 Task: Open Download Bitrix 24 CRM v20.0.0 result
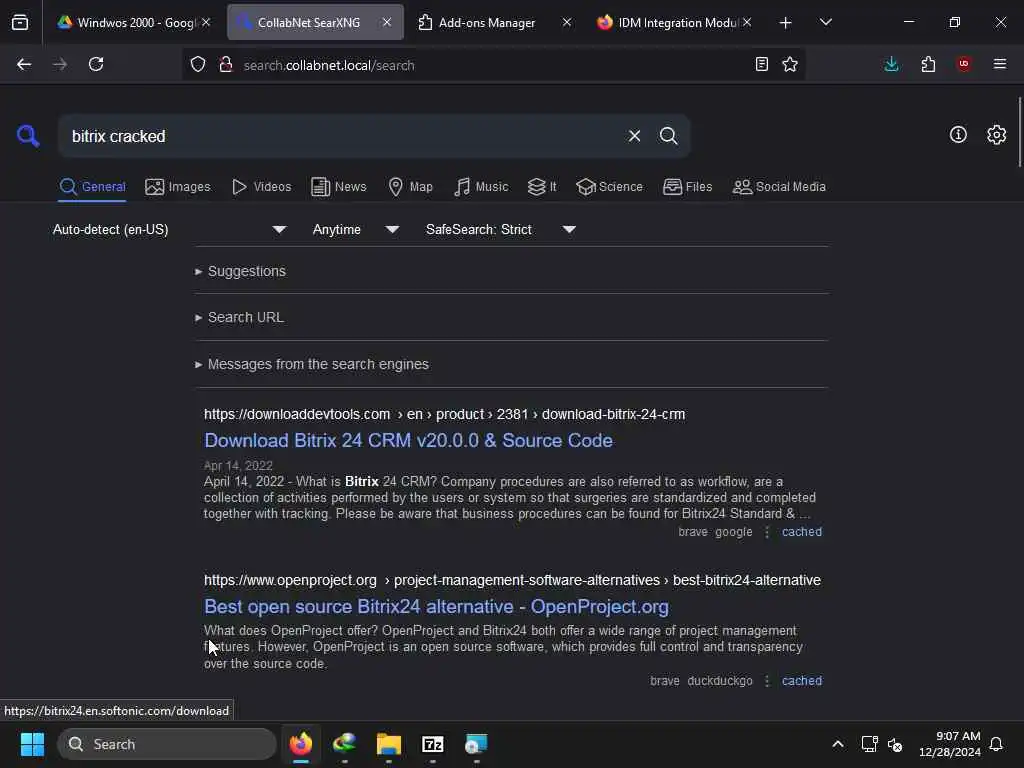[x=408, y=441]
